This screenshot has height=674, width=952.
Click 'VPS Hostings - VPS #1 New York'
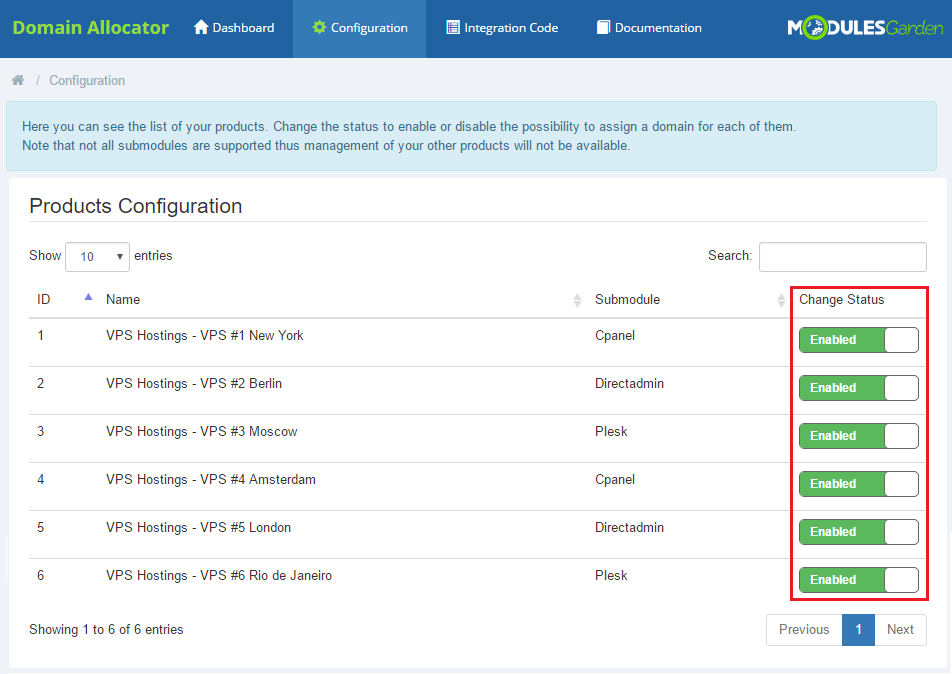click(205, 335)
